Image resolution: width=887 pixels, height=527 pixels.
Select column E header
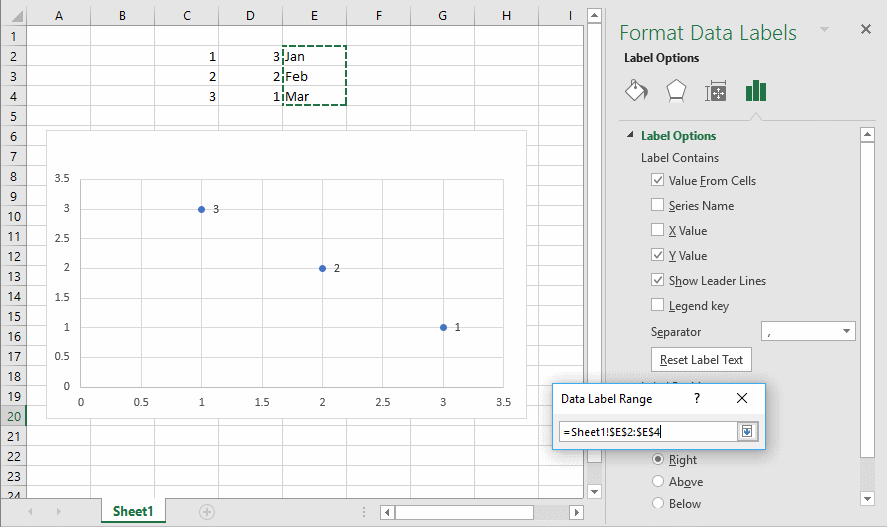click(x=315, y=16)
